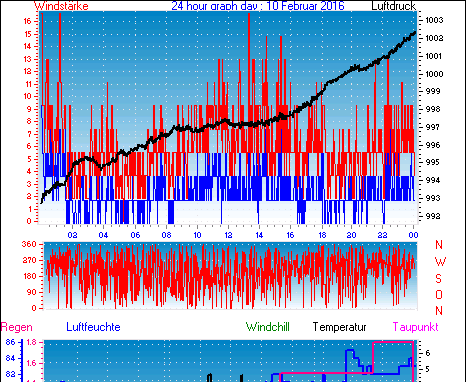Select the 14 label on the Windstärke axis
Viewport: 470px width, 382px height.
pyautogui.click(x=27, y=46)
